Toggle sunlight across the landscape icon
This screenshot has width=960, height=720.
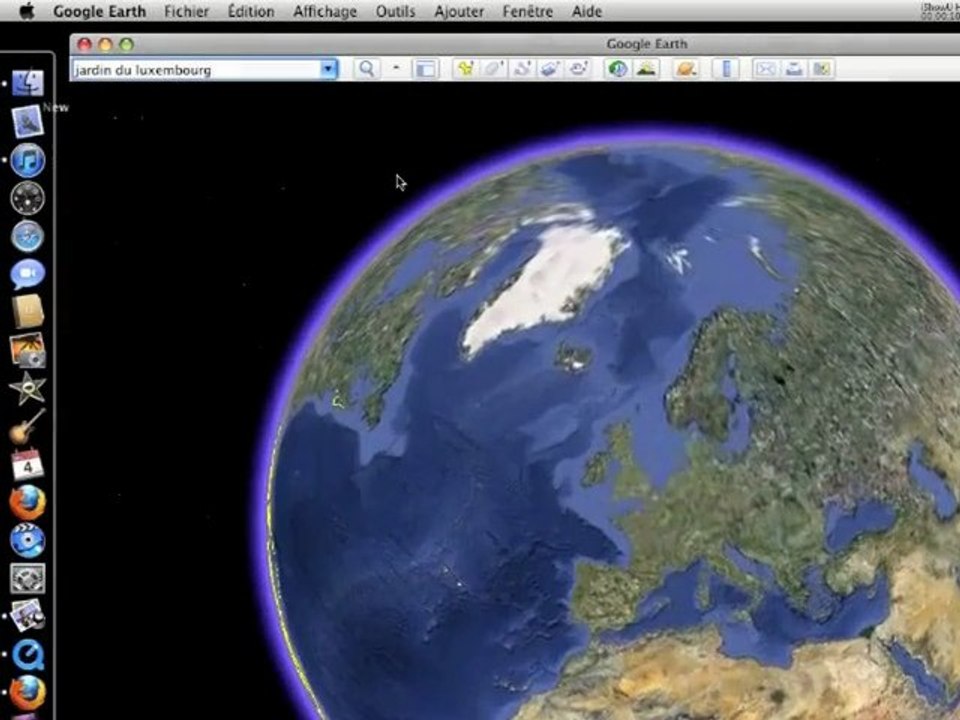[646, 69]
